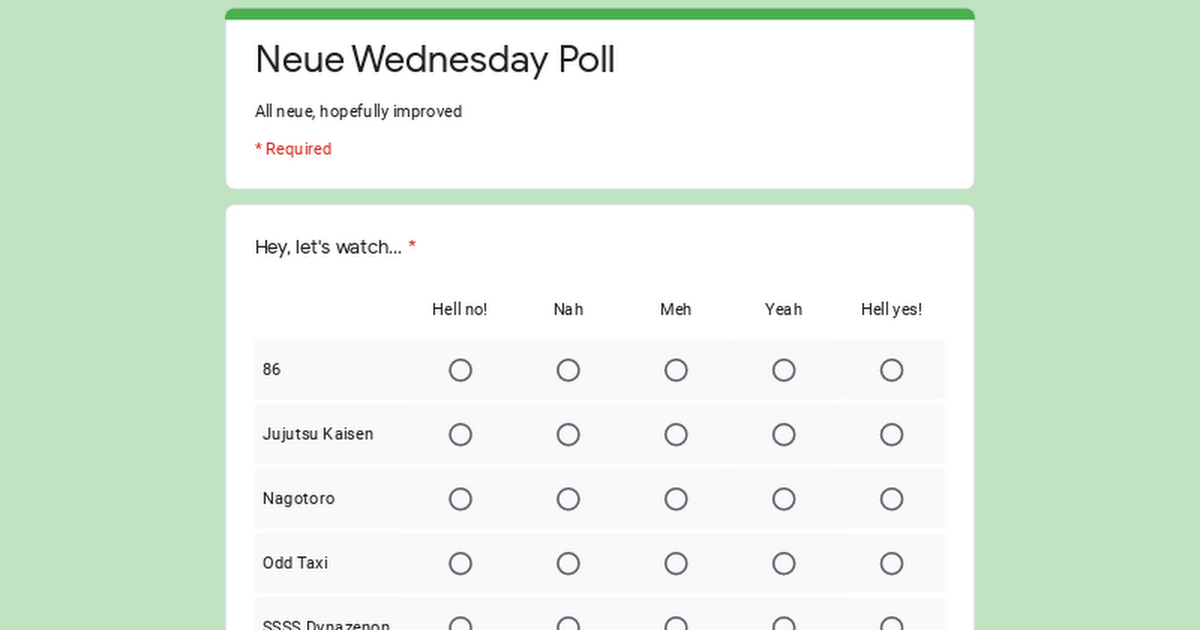Choose Hell yes! for Nagotoro
The image size is (1200, 630).
892,499
